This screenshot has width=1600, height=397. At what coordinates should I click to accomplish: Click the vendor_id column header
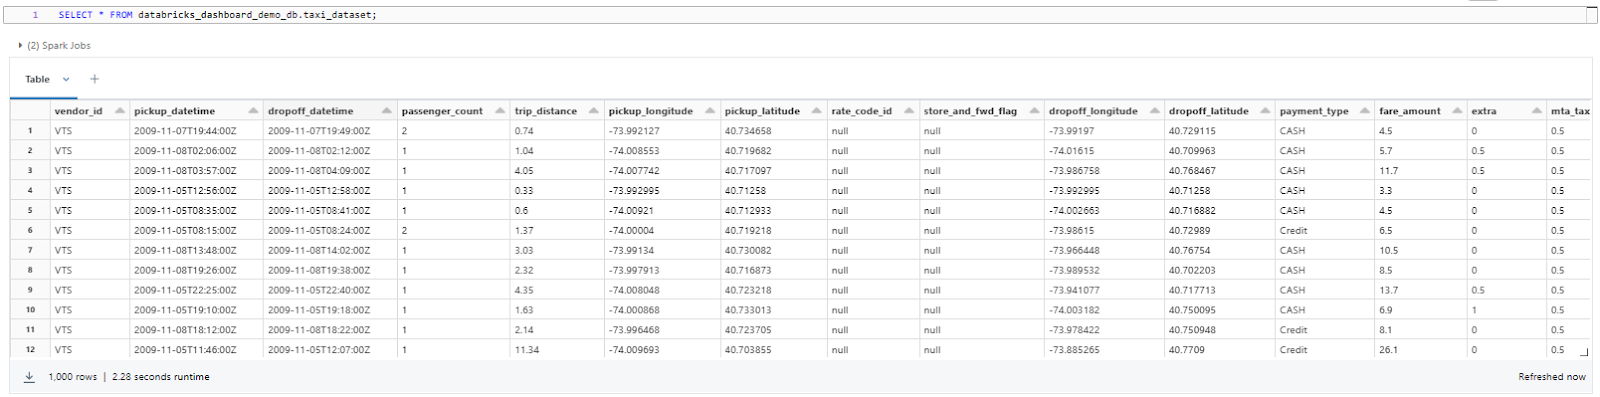pos(90,111)
